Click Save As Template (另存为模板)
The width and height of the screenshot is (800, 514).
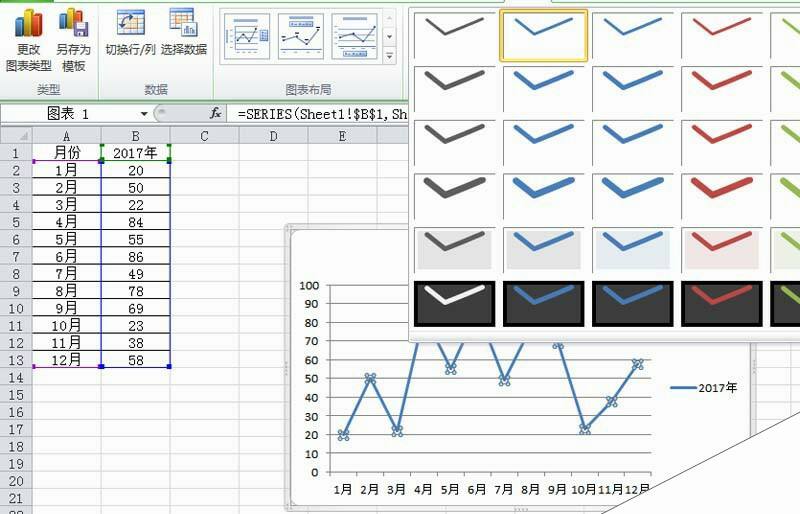coord(73,40)
